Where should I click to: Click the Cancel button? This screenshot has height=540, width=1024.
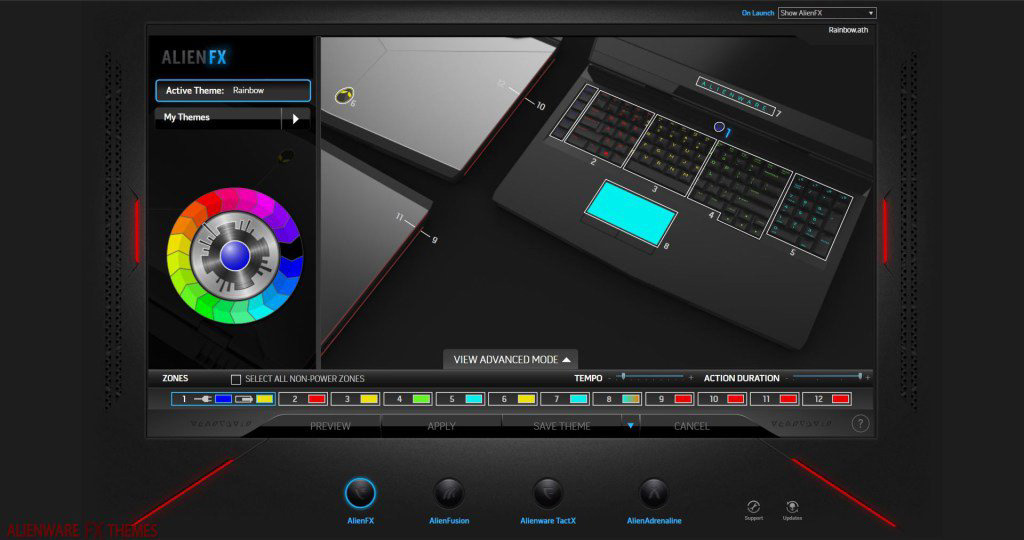click(692, 426)
